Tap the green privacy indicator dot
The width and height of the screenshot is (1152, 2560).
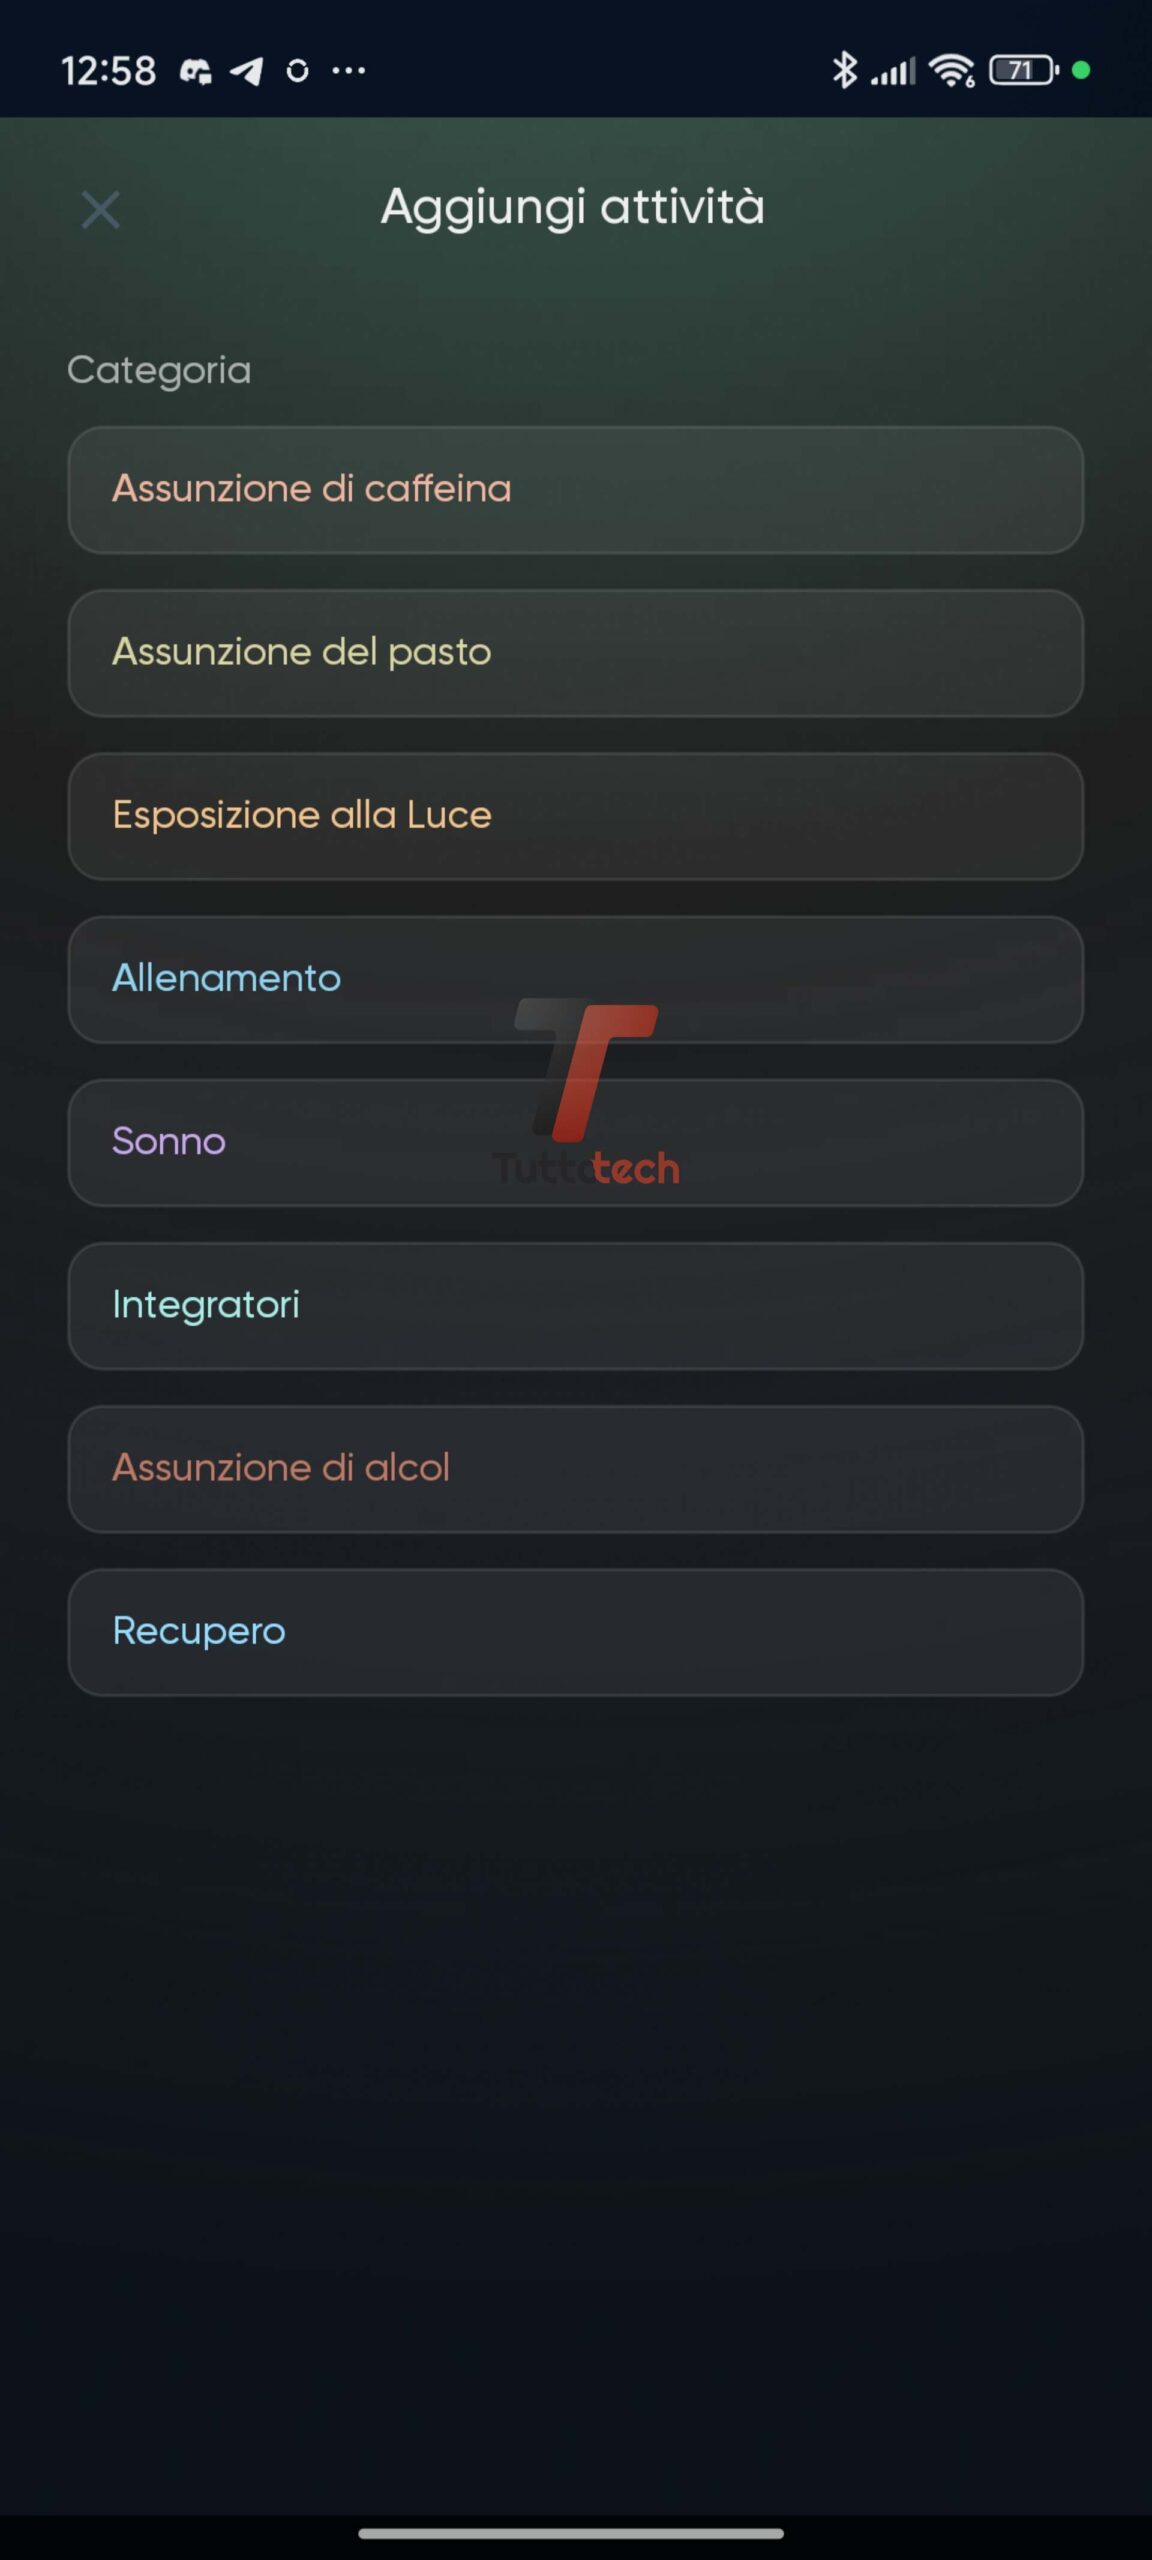coord(1081,70)
